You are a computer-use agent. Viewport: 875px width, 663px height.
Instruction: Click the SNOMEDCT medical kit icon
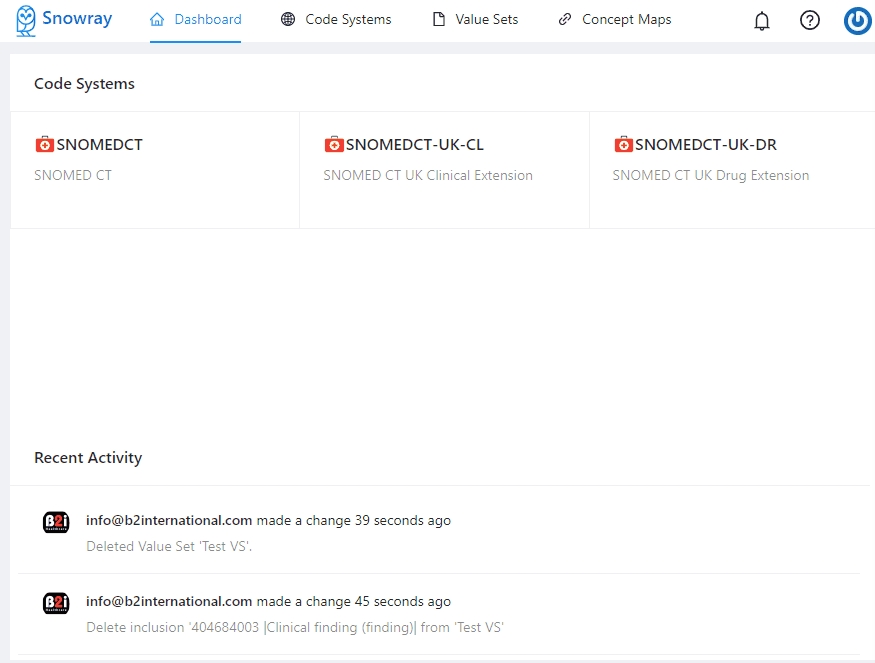45,145
